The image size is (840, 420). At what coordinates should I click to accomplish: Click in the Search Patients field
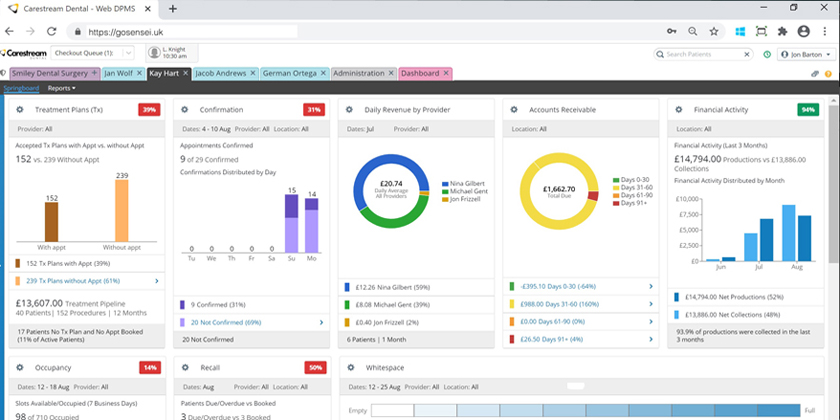pos(702,54)
